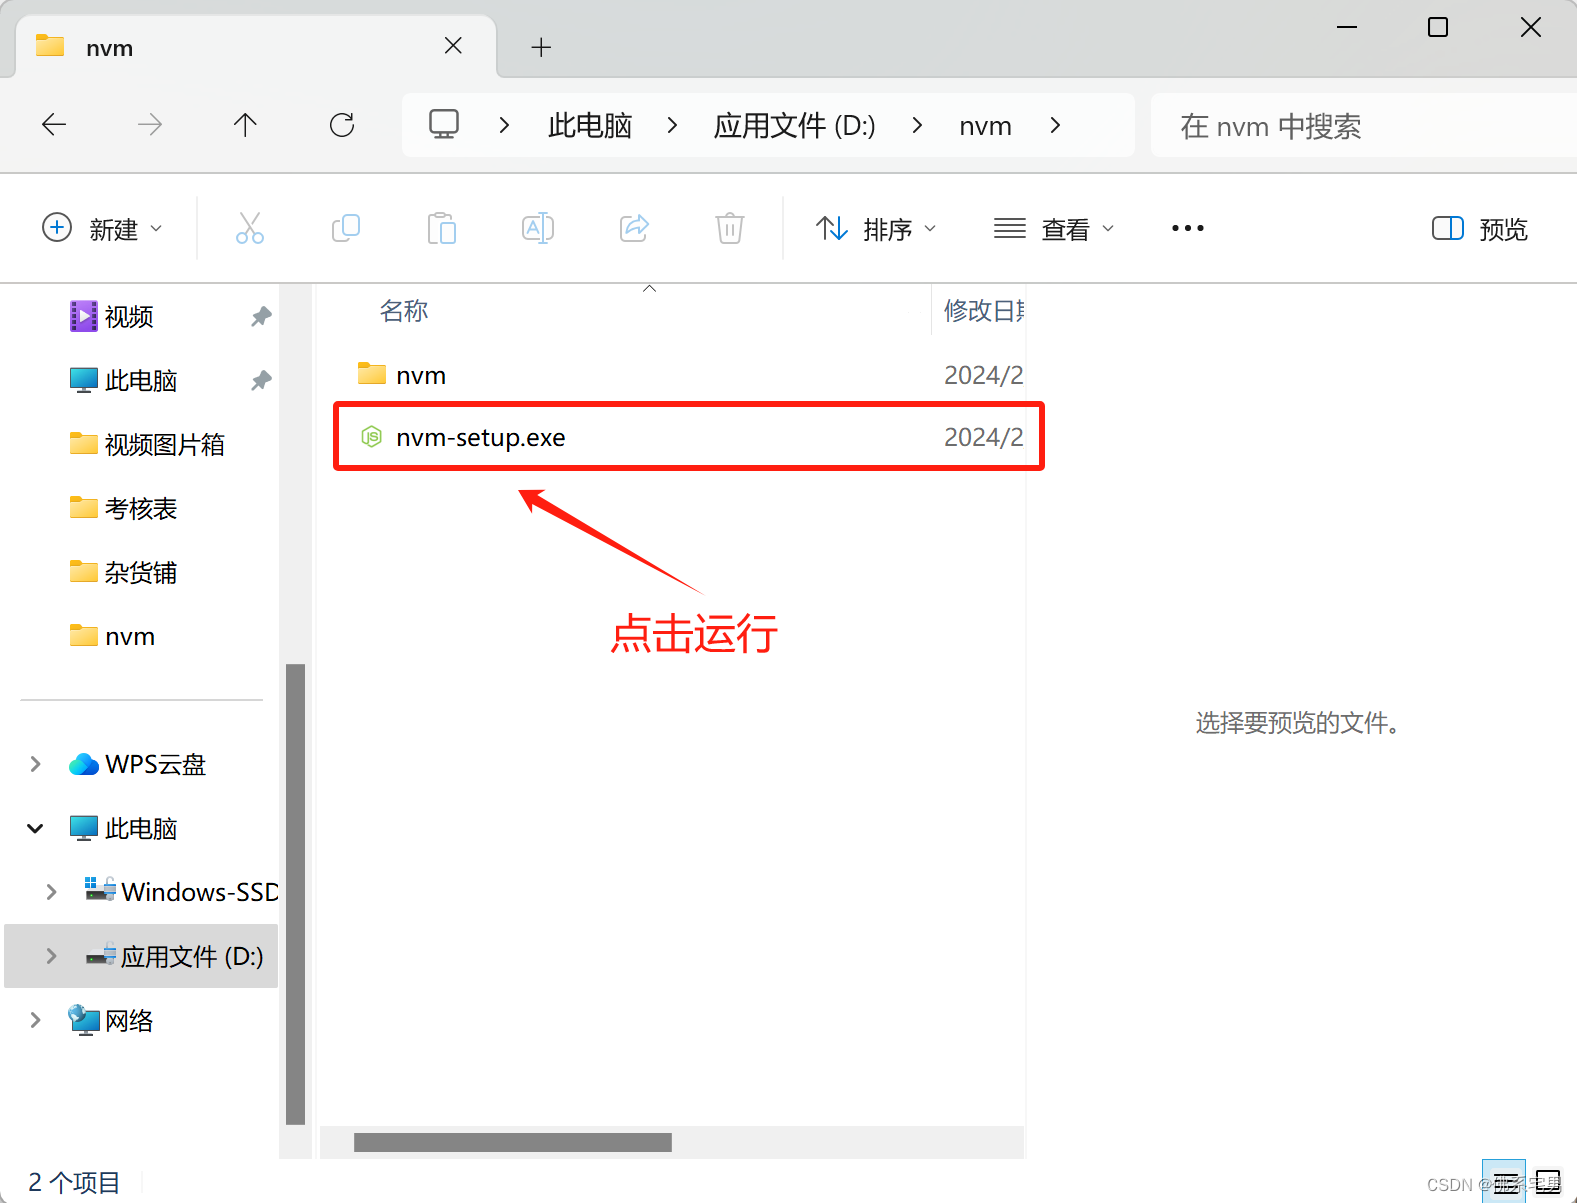The height and width of the screenshot is (1203, 1577).
Task: Expand the 应用文件 (D:) drive node
Action: [51, 956]
